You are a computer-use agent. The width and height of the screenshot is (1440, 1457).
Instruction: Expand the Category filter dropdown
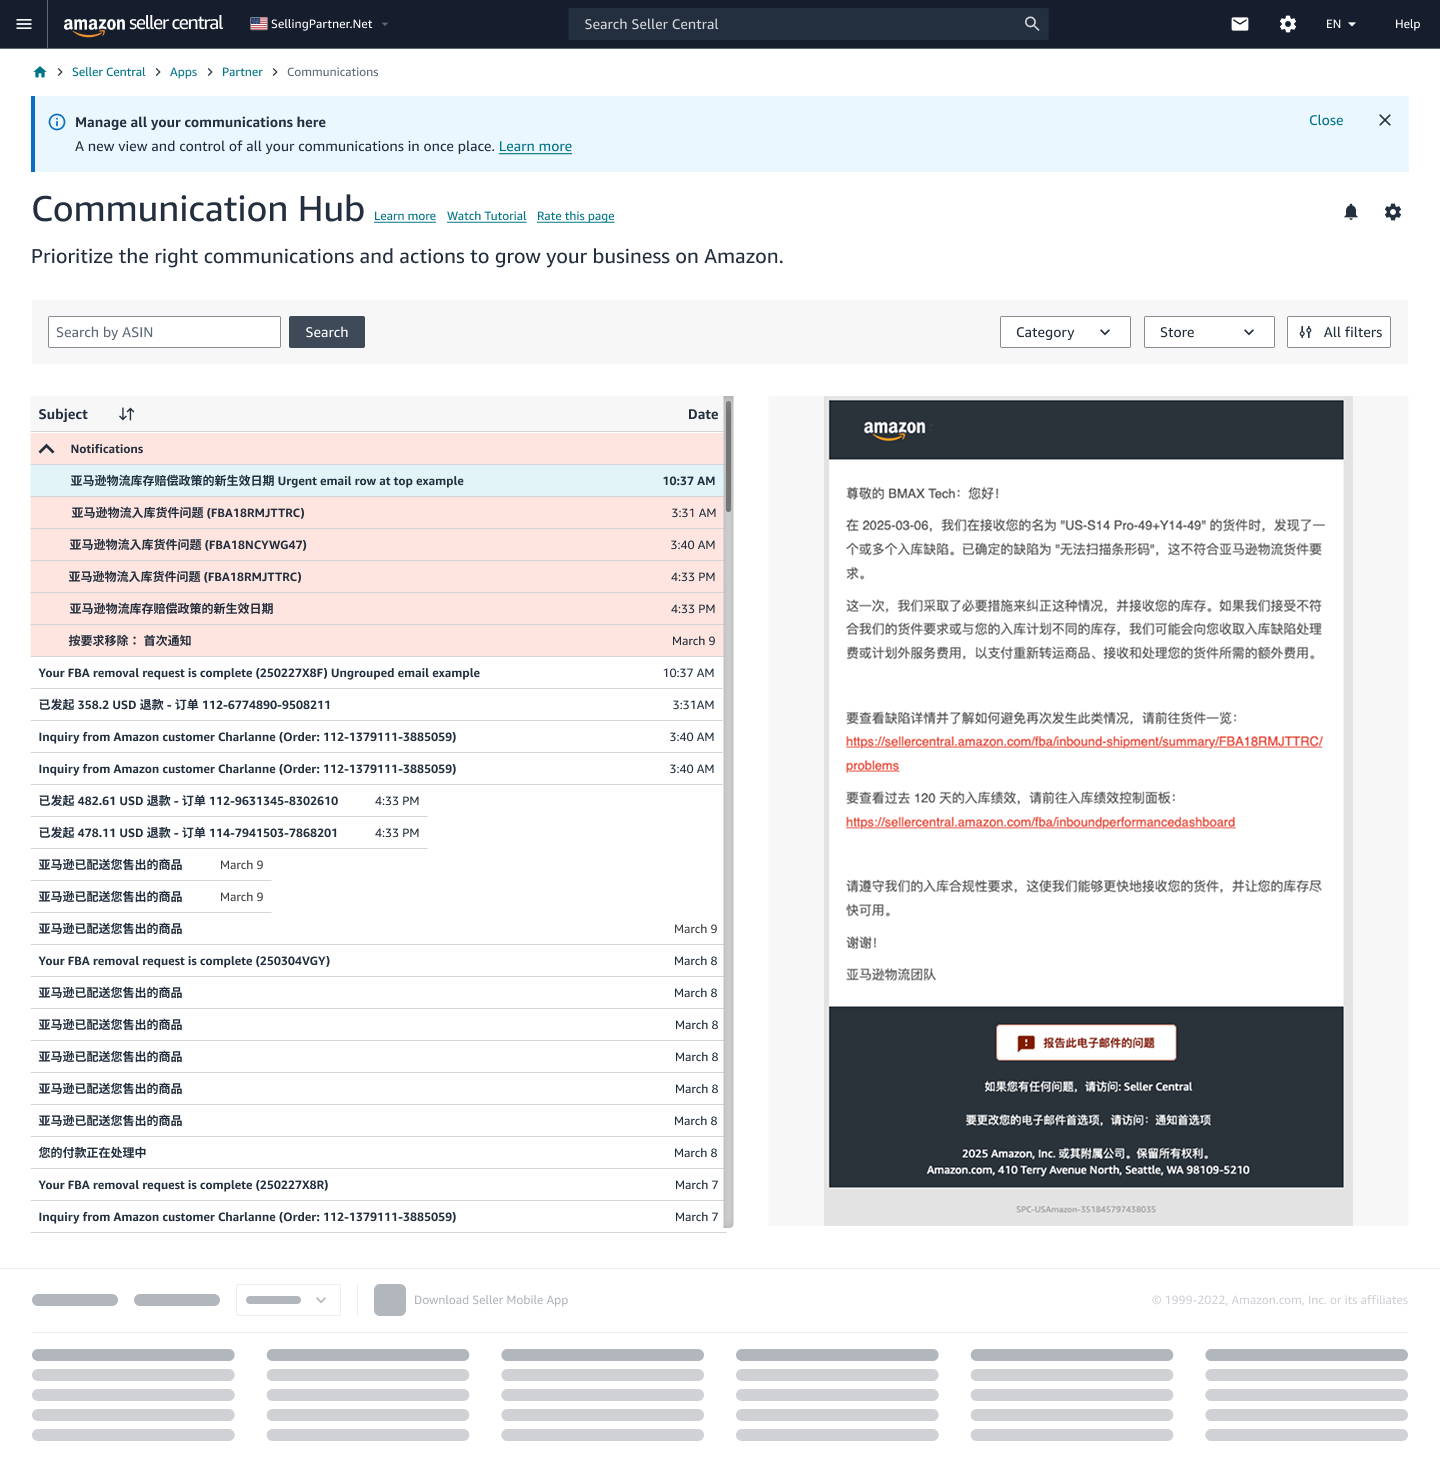point(1065,332)
